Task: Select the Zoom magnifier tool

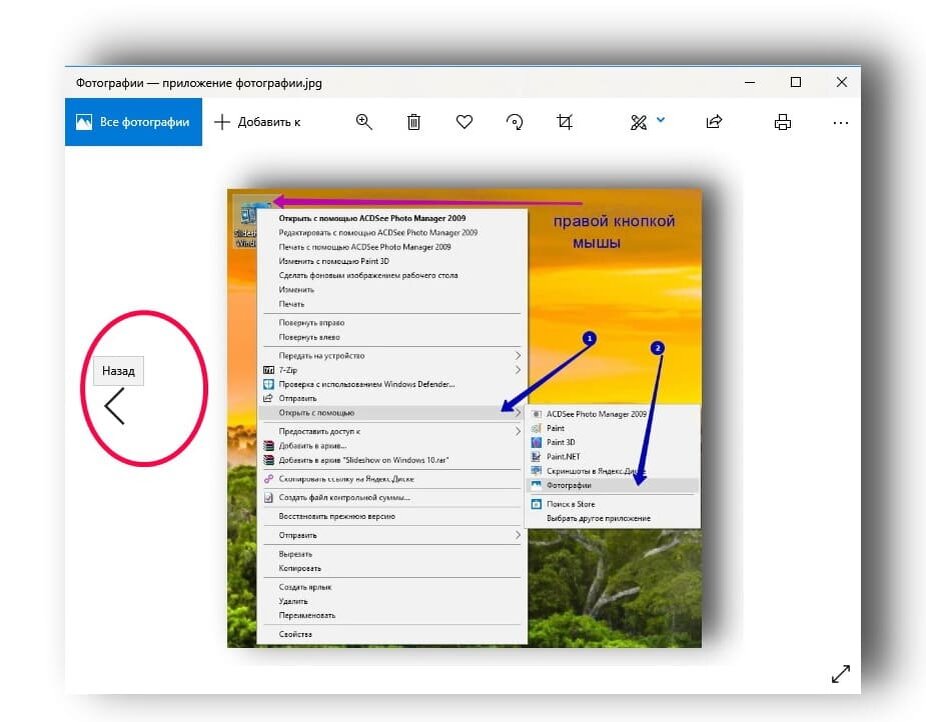Action: click(364, 121)
